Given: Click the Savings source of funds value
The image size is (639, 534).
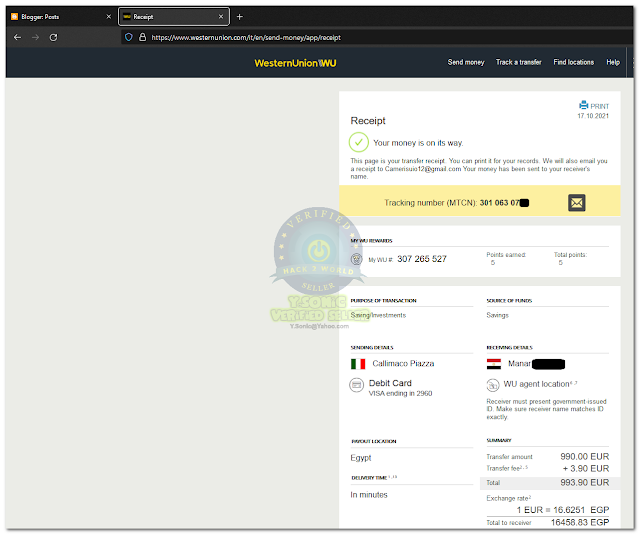Looking at the screenshot, I should coord(498,315).
